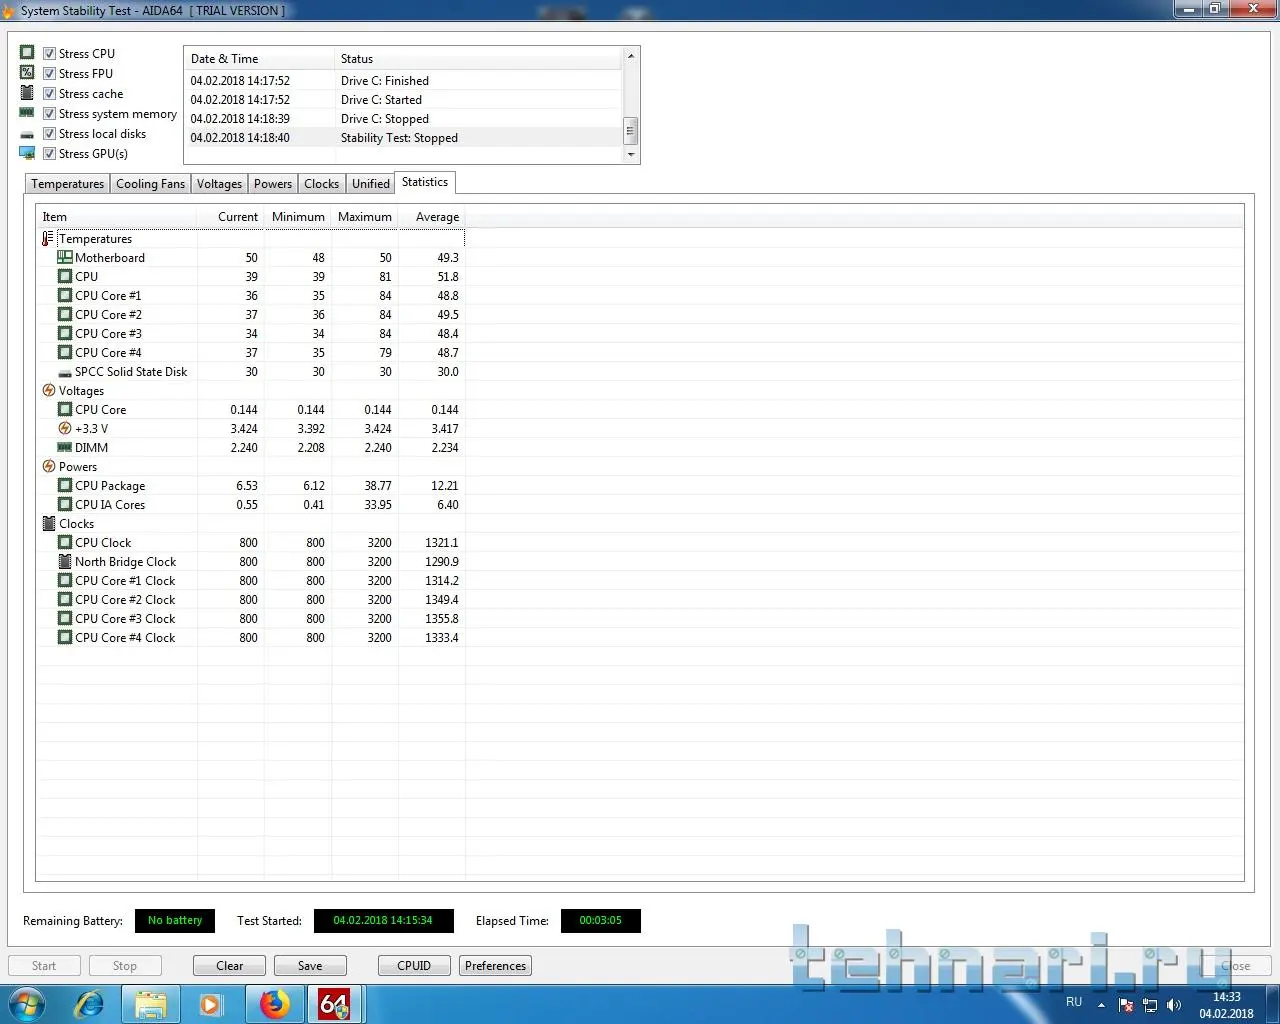The image size is (1280, 1024).
Task: Select the CPU Clock row
Action: 251,543
